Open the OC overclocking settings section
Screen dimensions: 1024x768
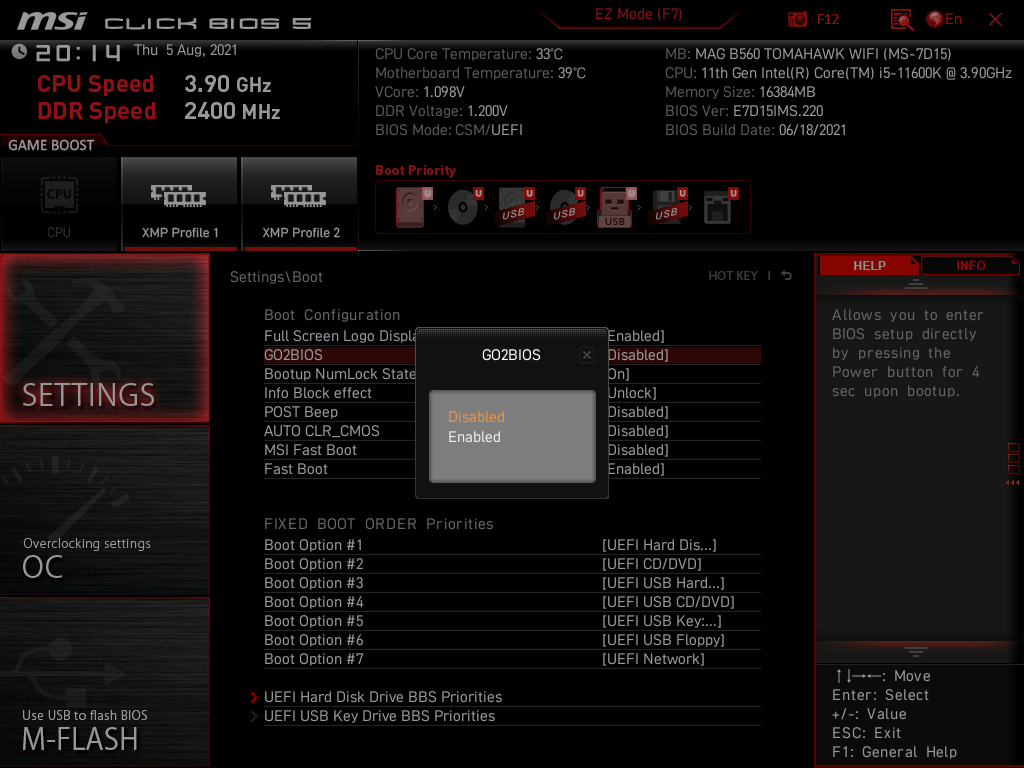pyautogui.click(x=104, y=511)
